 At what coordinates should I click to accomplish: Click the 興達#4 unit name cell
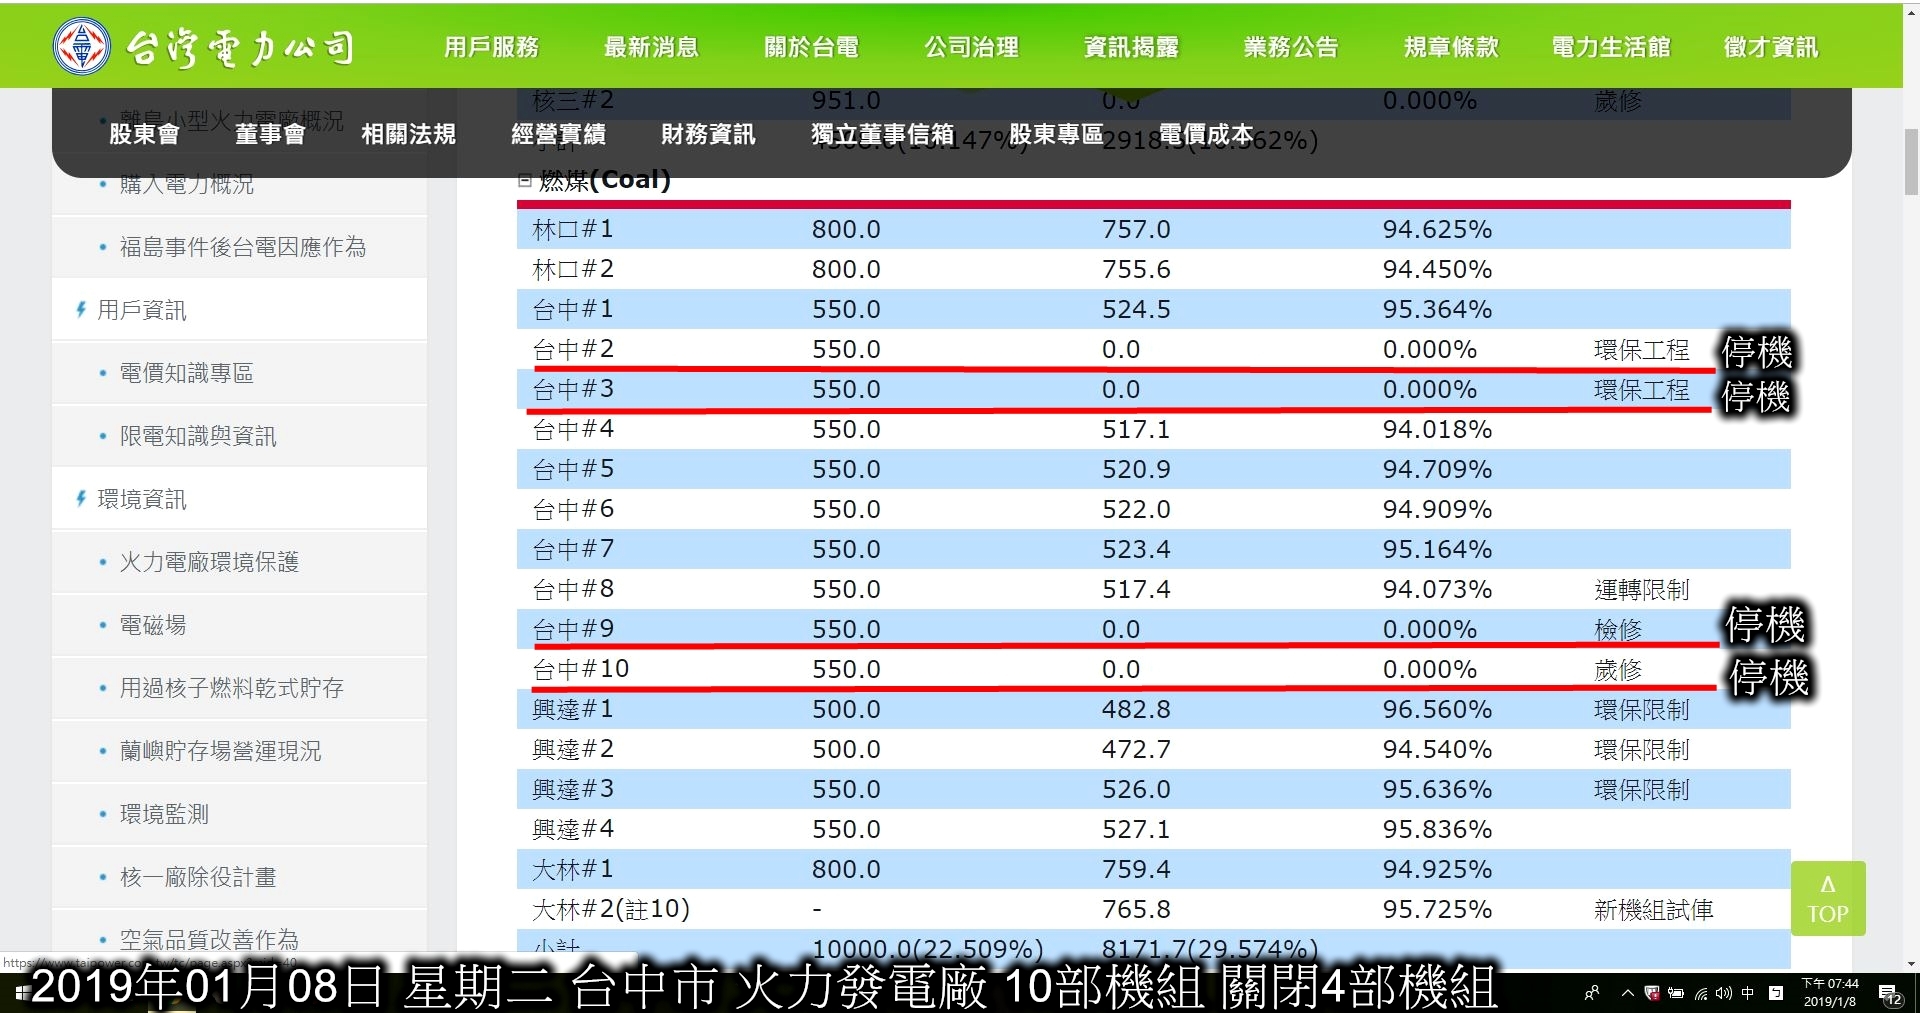coord(573,829)
